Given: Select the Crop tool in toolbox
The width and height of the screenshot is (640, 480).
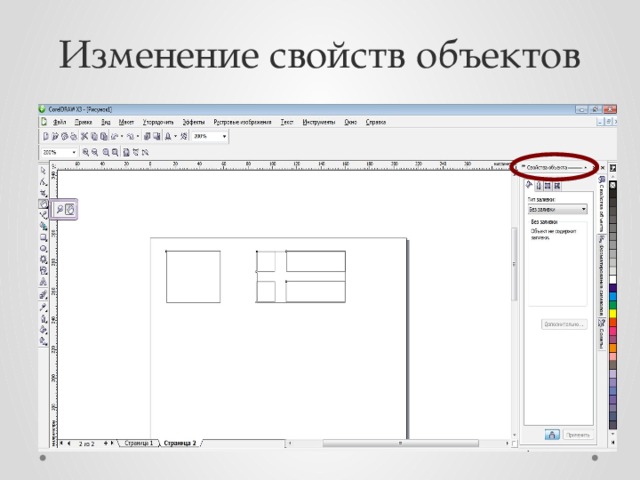Looking at the screenshot, I should pos(43,193).
